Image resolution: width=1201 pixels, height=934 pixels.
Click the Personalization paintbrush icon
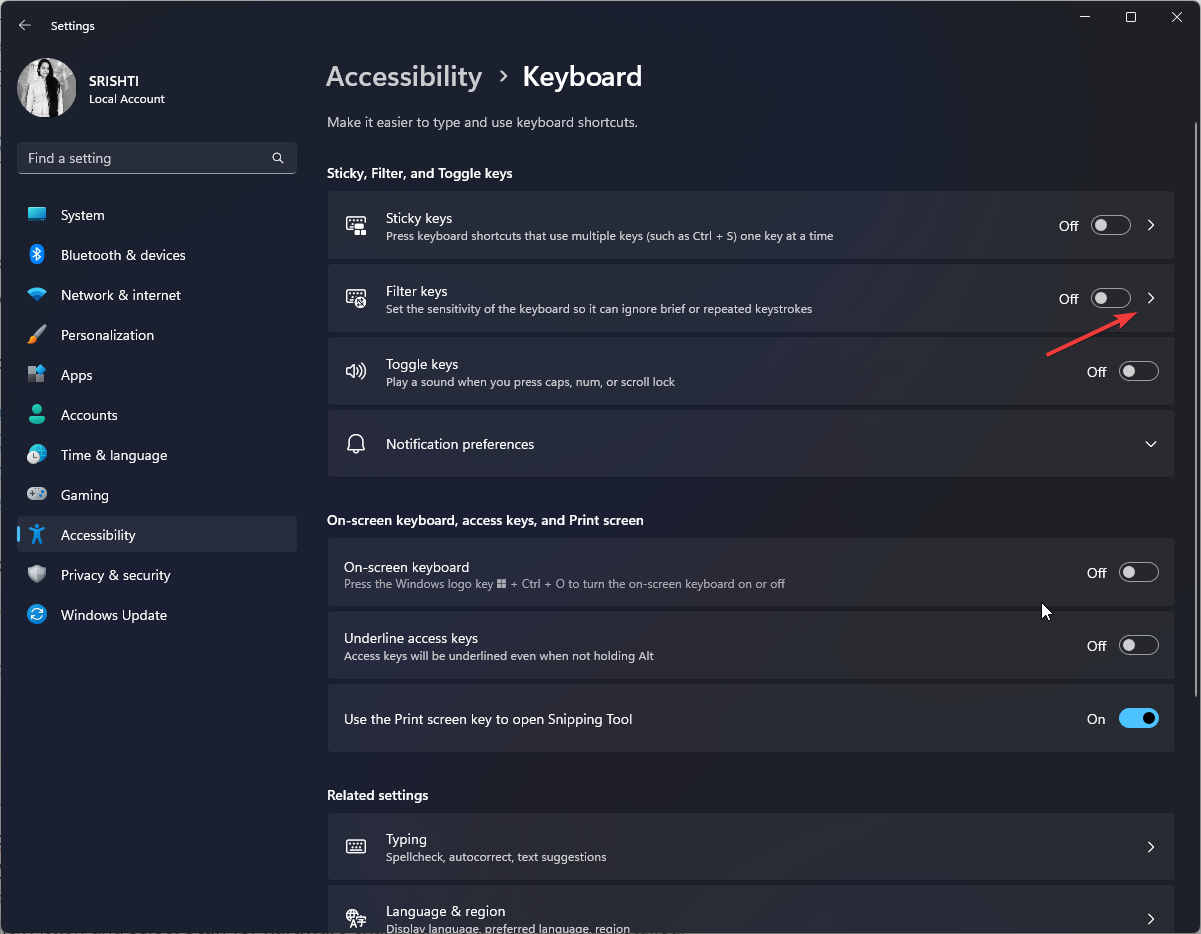(x=37, y=335)
